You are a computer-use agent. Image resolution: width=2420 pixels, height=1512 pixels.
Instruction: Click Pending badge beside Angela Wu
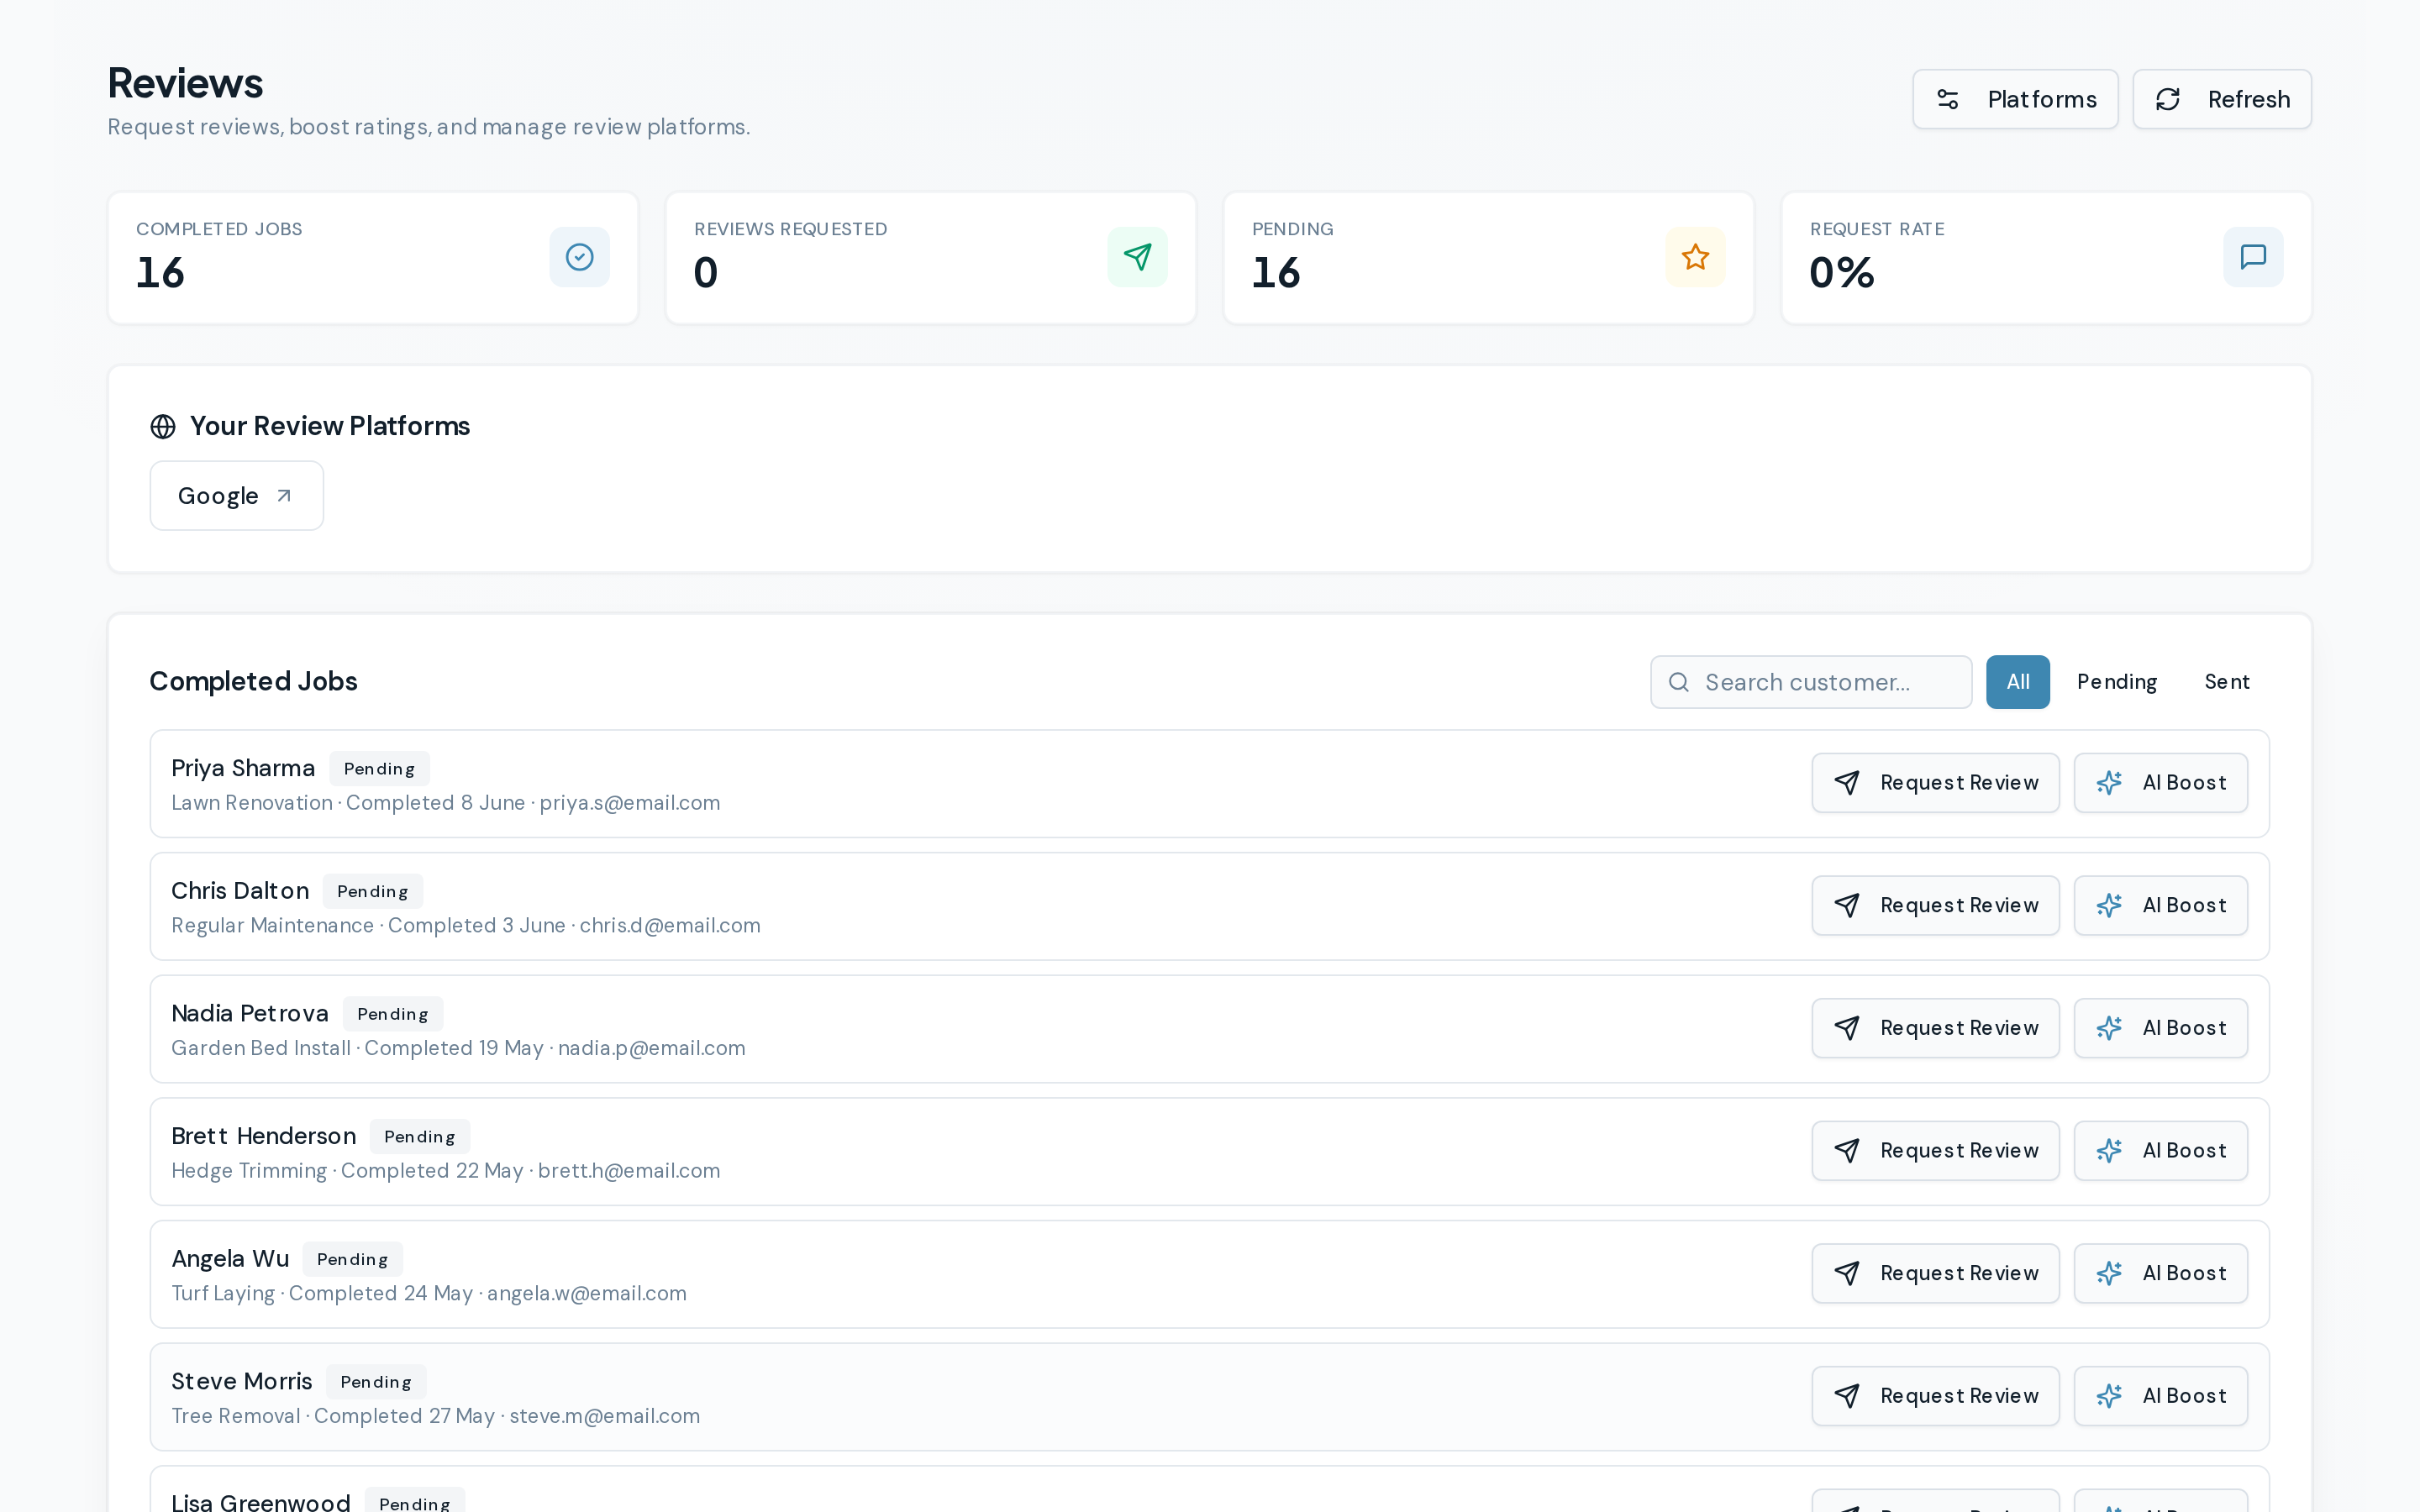pos(352,1259)
